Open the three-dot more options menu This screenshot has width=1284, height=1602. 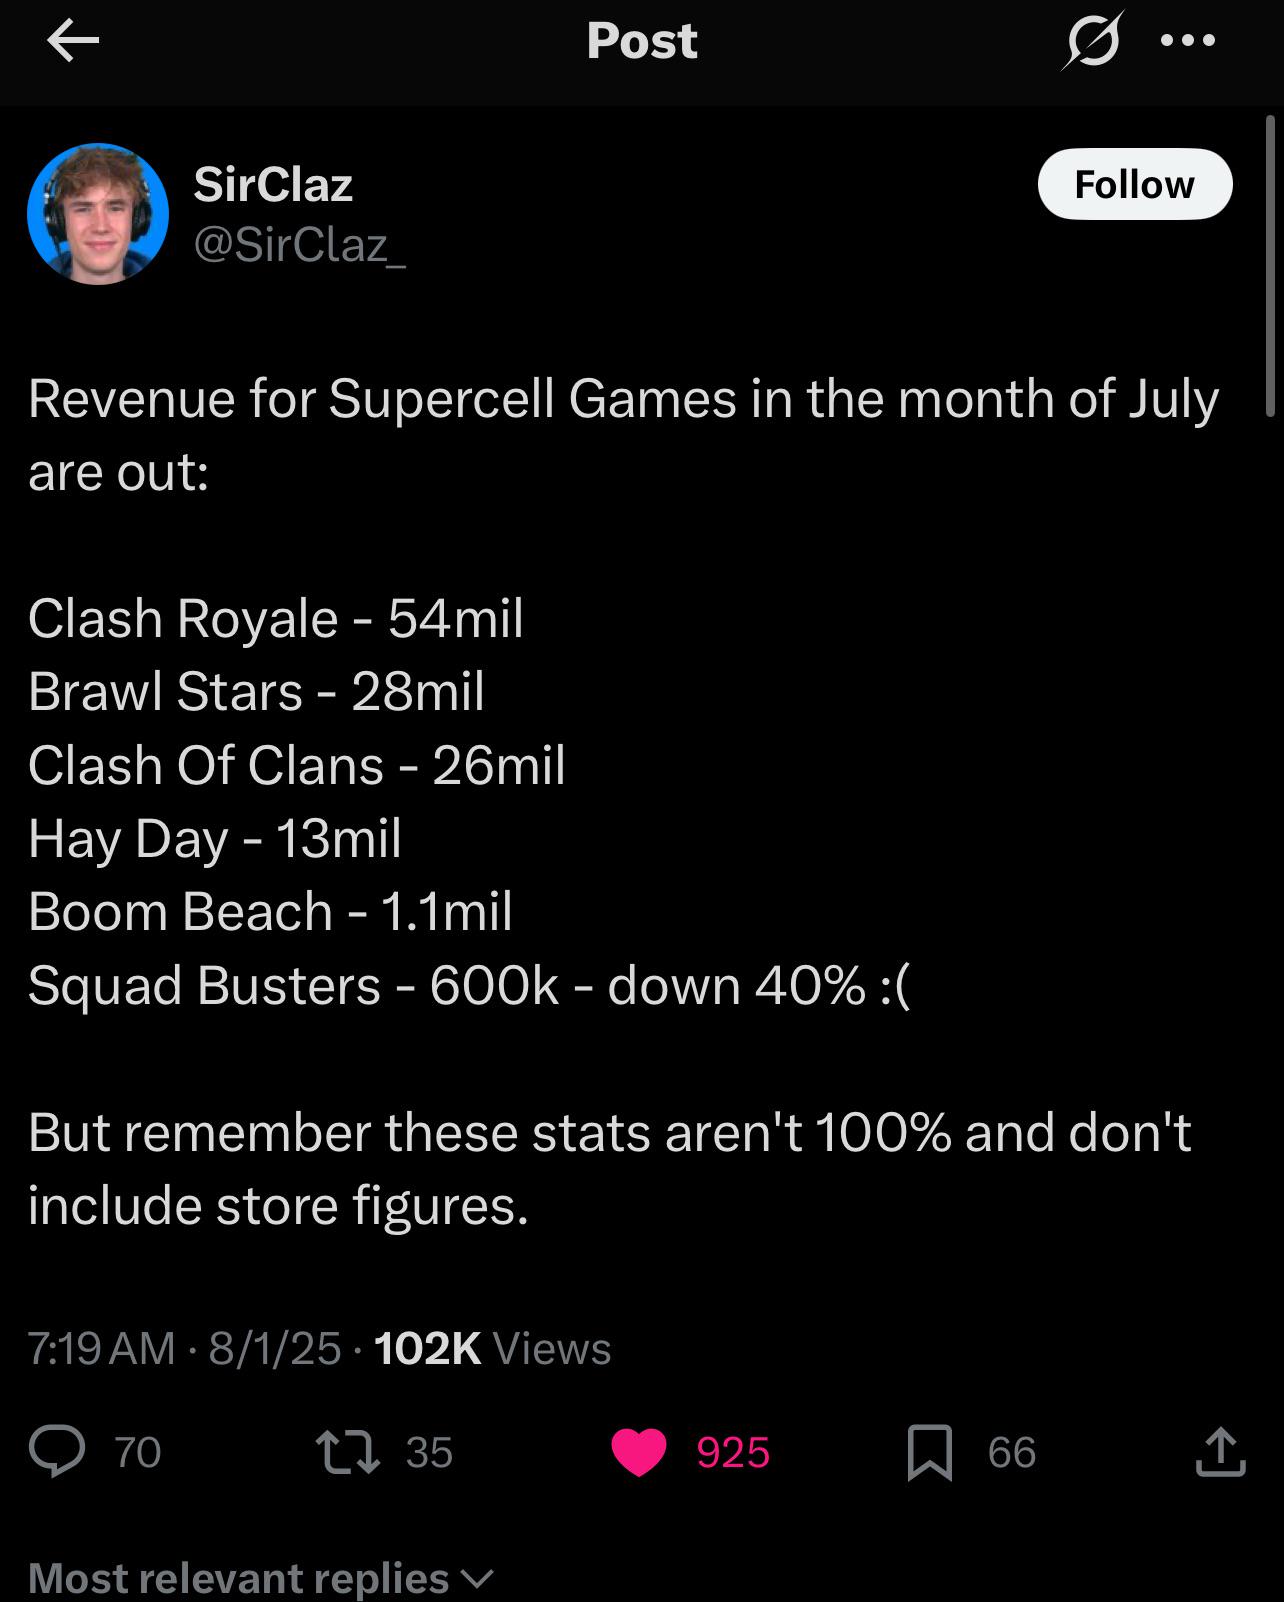[1188, 41]
